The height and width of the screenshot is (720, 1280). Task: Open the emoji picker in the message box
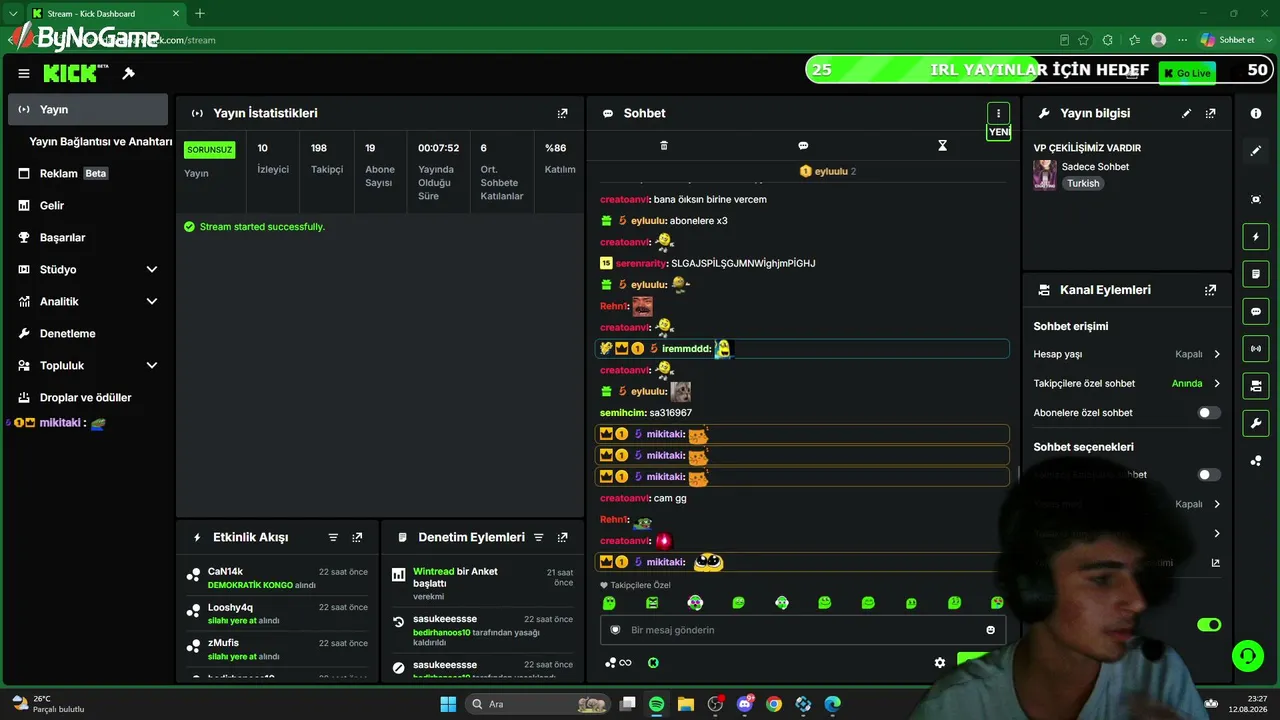991,630
